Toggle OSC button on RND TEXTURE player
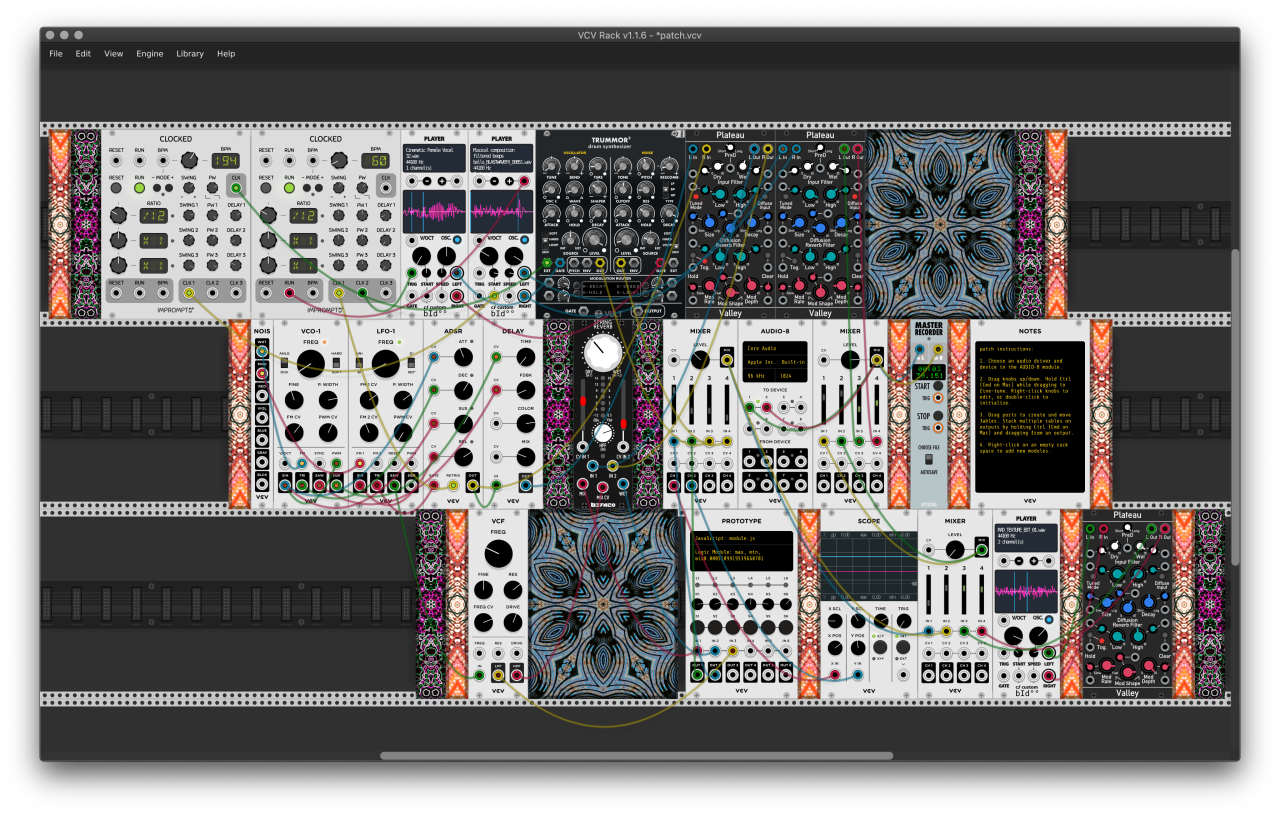The height and width of the screenshot is (814, 1280). coord(1049,620)
